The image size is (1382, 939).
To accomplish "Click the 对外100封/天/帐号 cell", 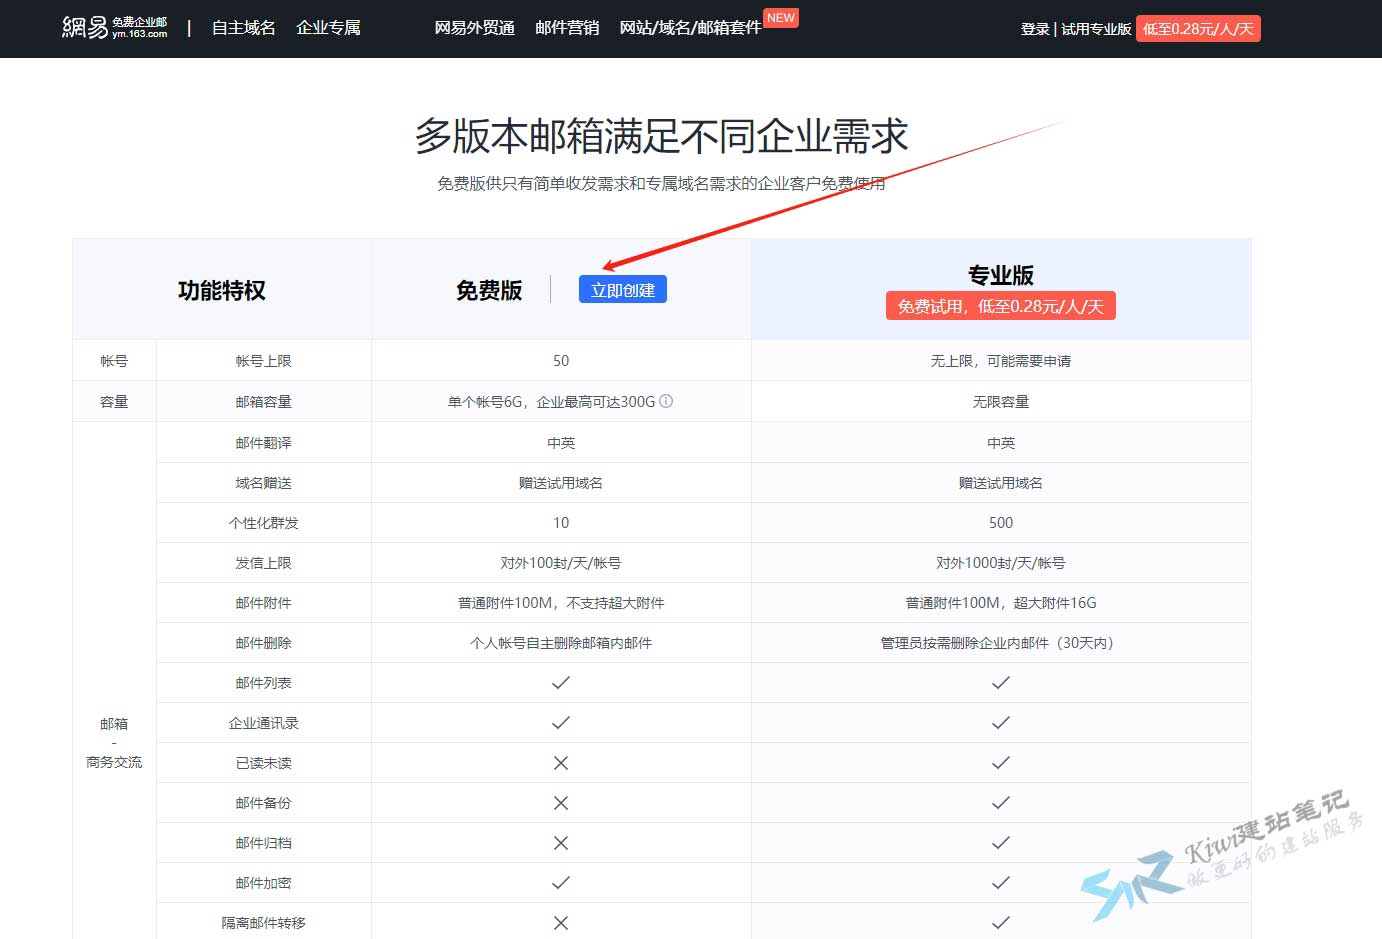I will pos(561,563).
